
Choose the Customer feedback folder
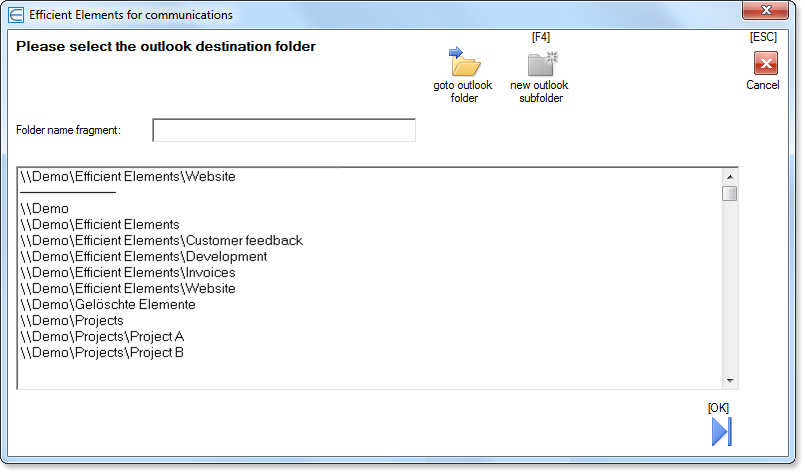point(161,240)
